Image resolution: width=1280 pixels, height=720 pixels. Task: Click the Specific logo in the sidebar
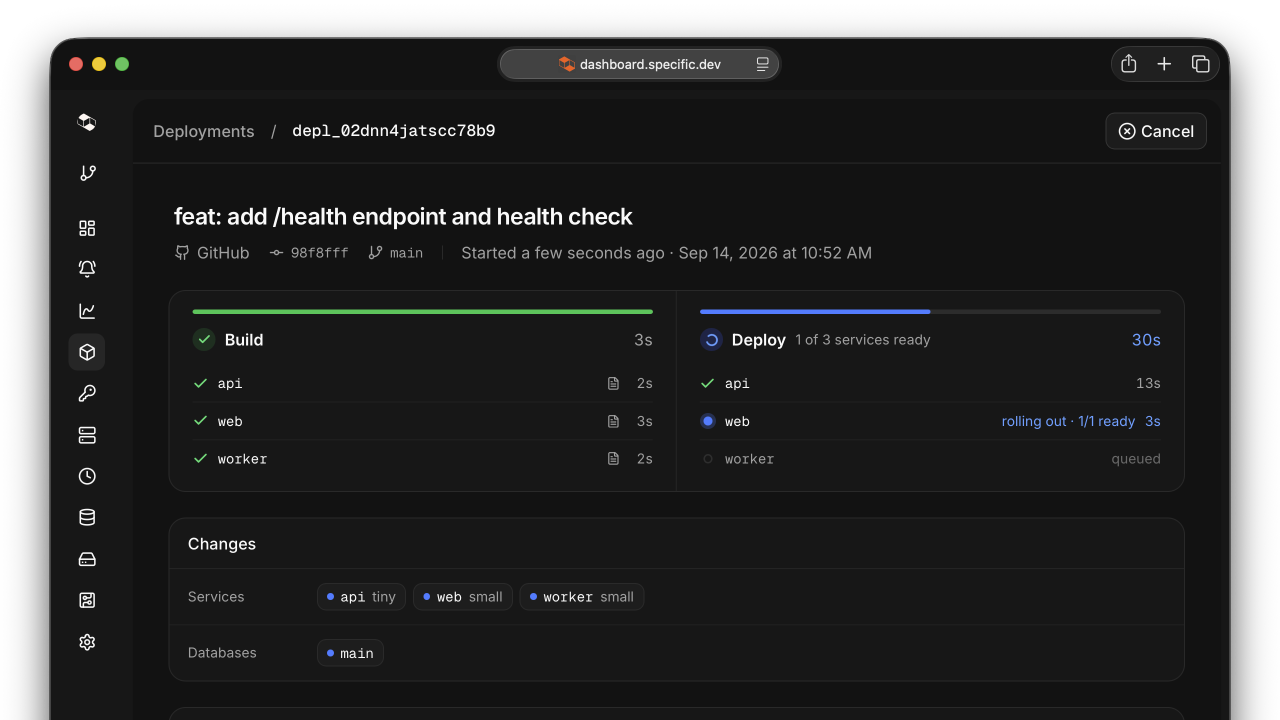[87, 122]
